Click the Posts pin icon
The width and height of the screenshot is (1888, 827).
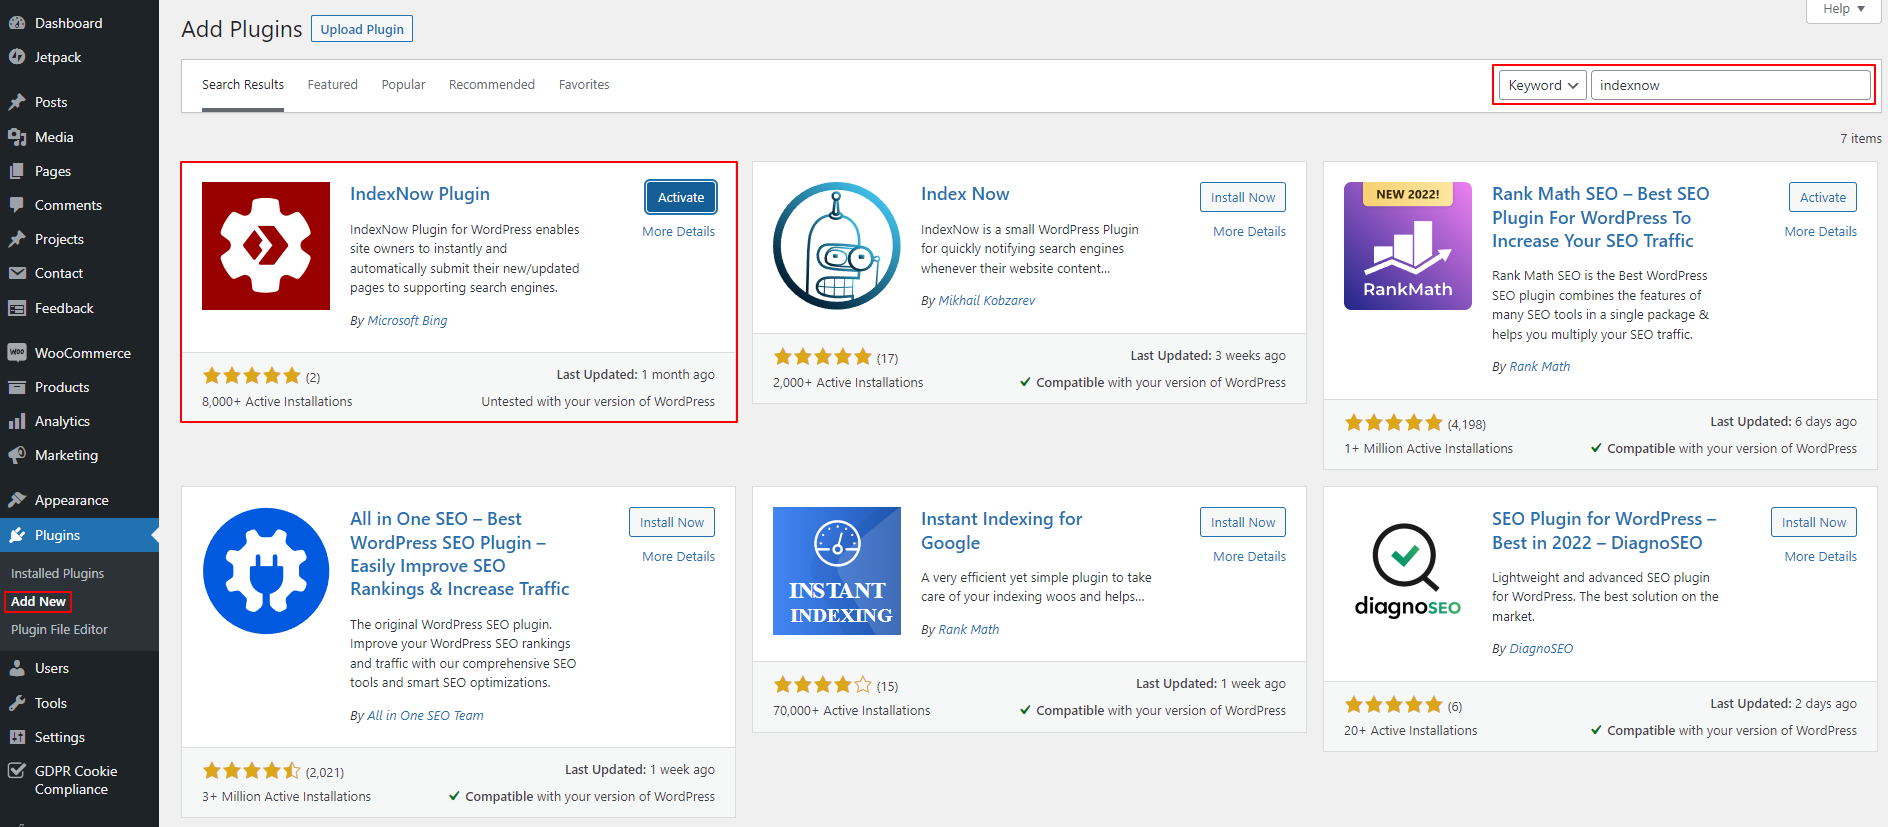(17, 102)
